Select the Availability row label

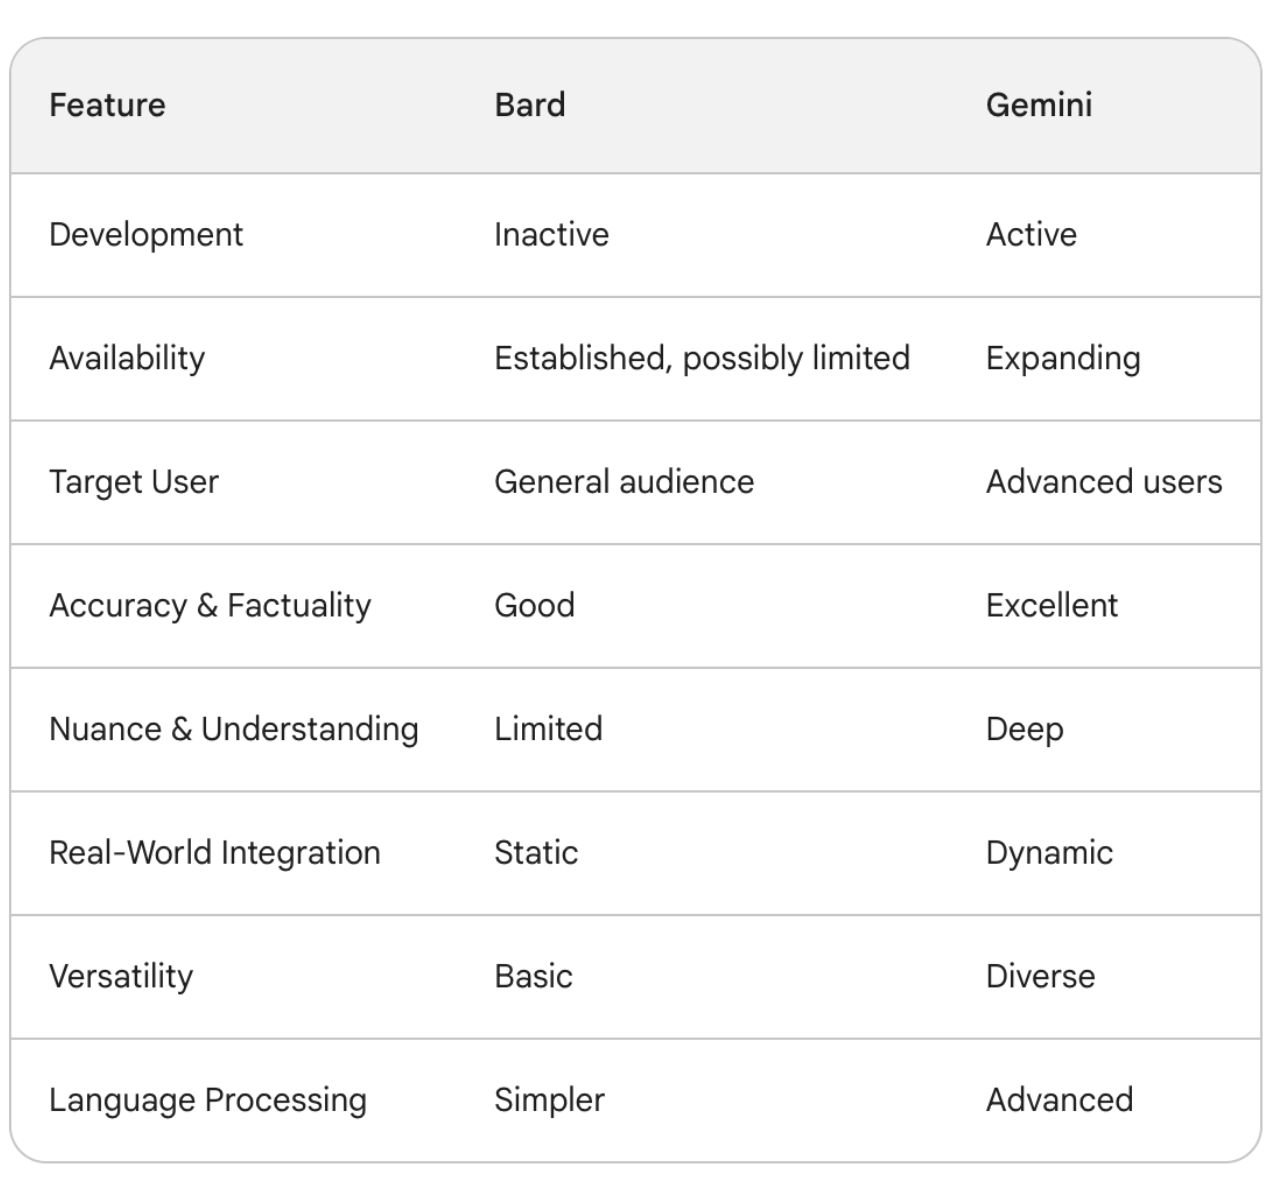click(x=127, y=358)
